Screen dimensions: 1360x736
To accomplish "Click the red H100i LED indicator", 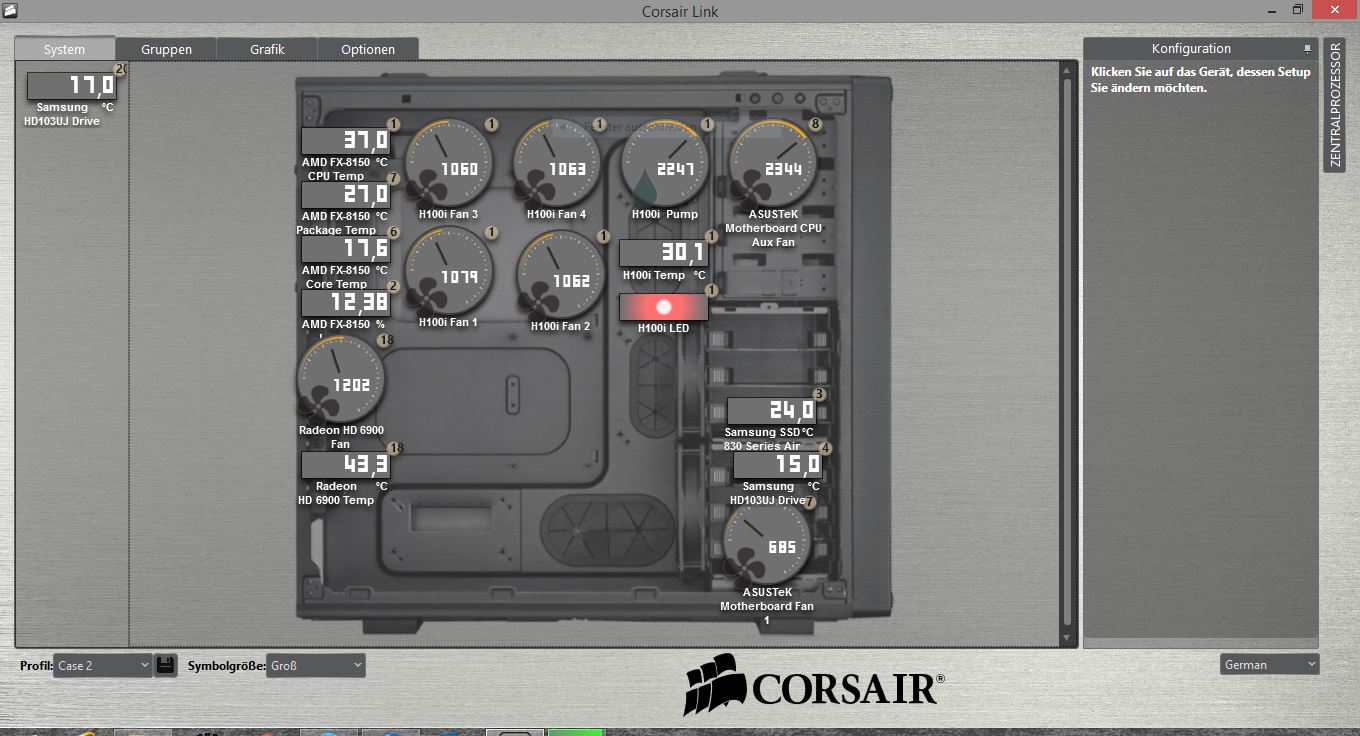I will pos(663,307).
